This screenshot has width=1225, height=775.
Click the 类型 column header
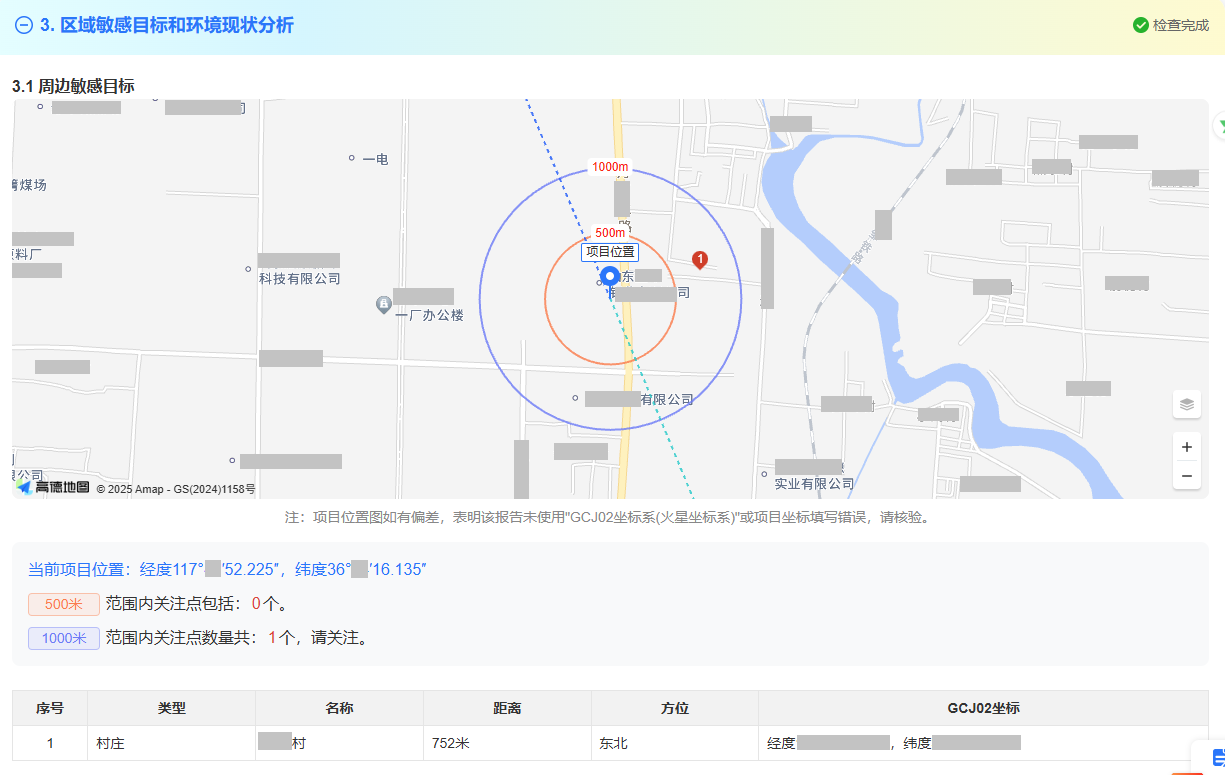(171, 708)
